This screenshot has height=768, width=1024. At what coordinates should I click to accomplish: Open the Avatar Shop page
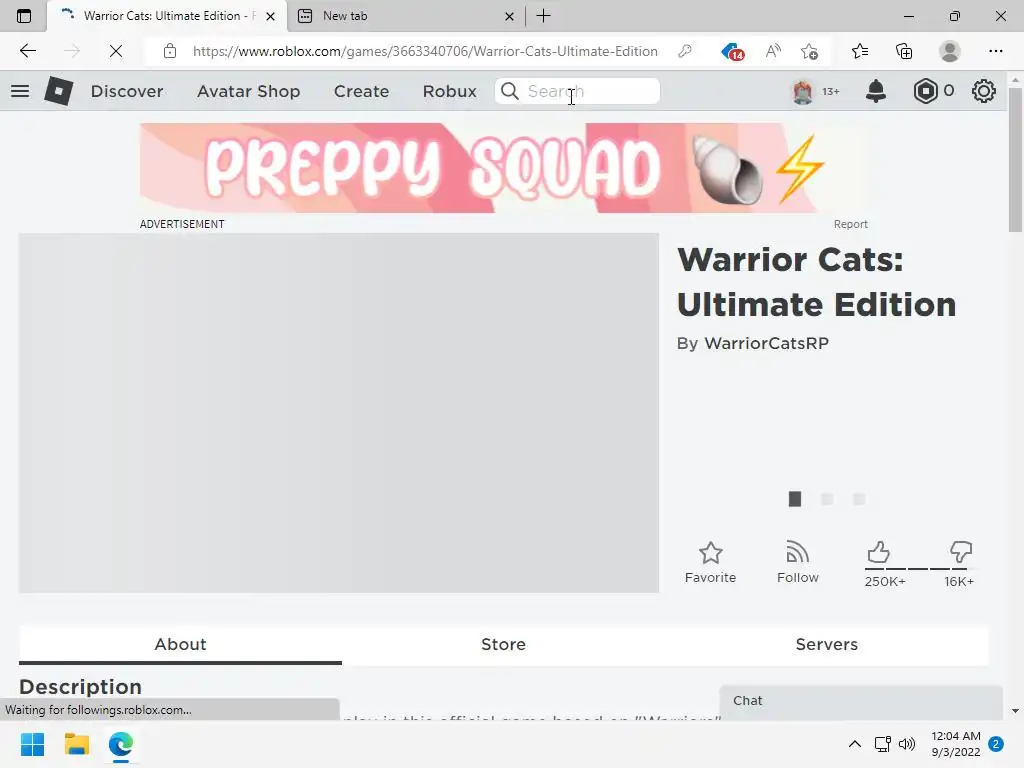[x=248, y=91]
